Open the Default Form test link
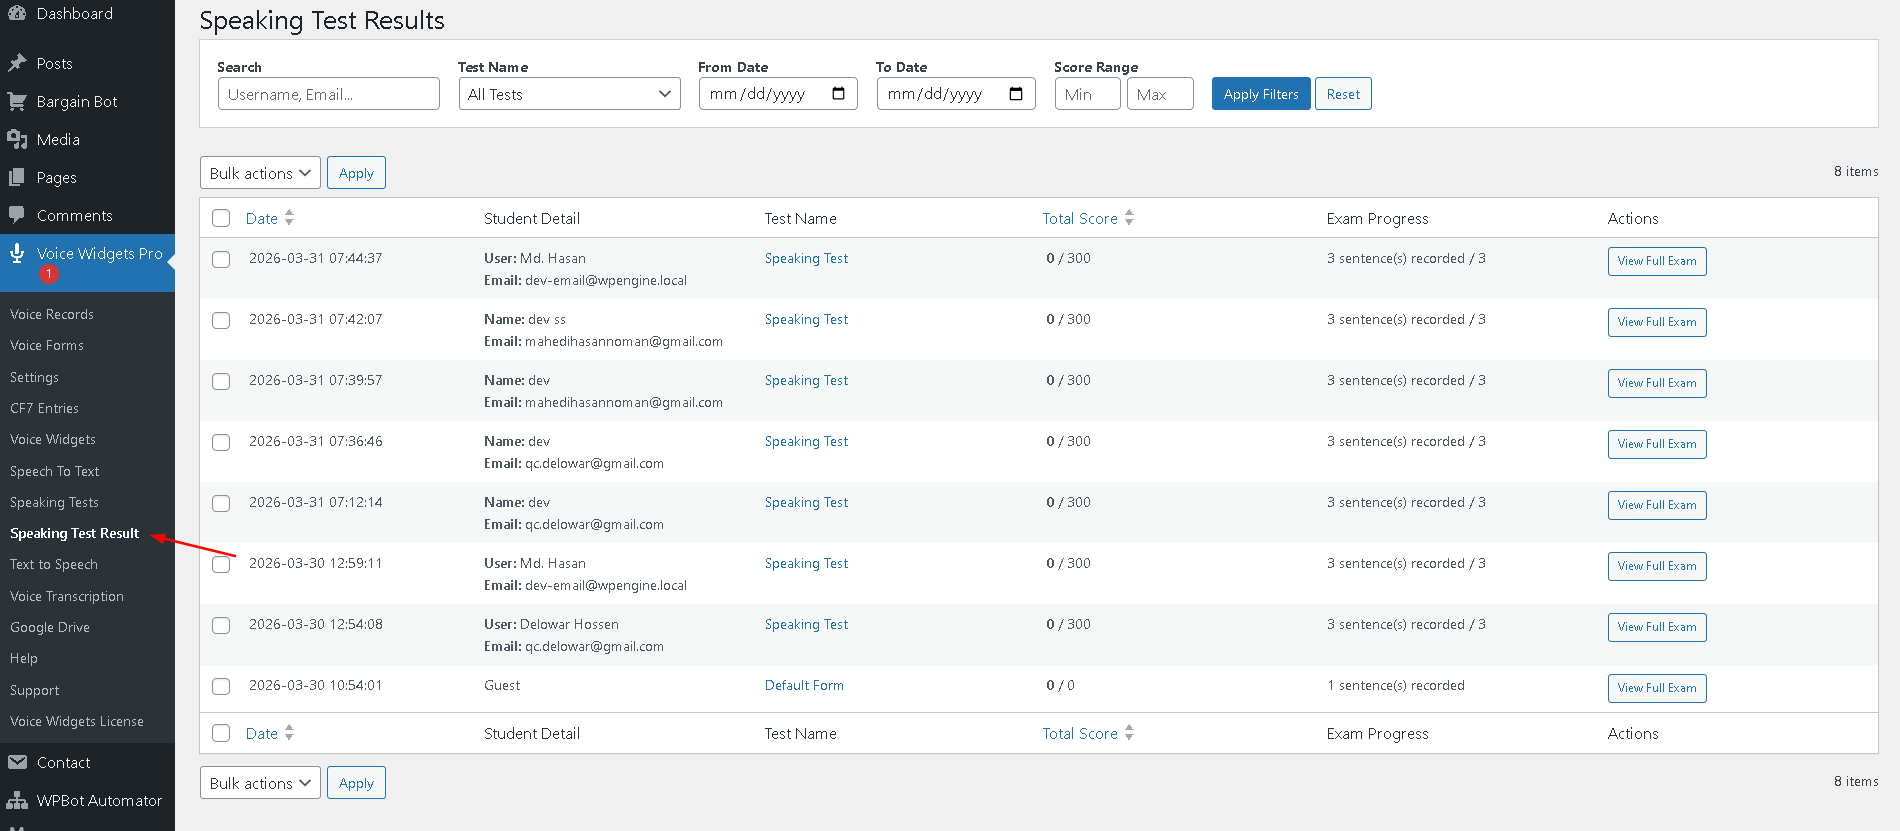Screen dimensions: 1900x831 804,685
